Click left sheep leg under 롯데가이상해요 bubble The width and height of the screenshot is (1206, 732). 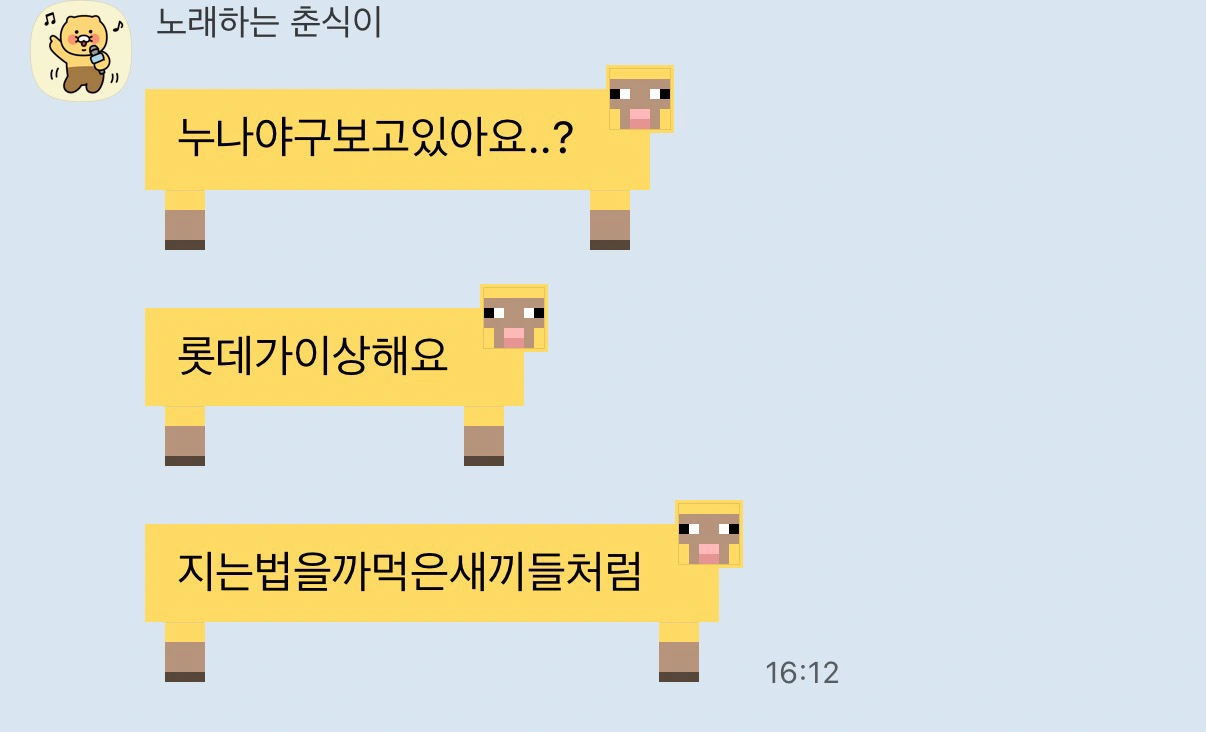click(185, 436)
